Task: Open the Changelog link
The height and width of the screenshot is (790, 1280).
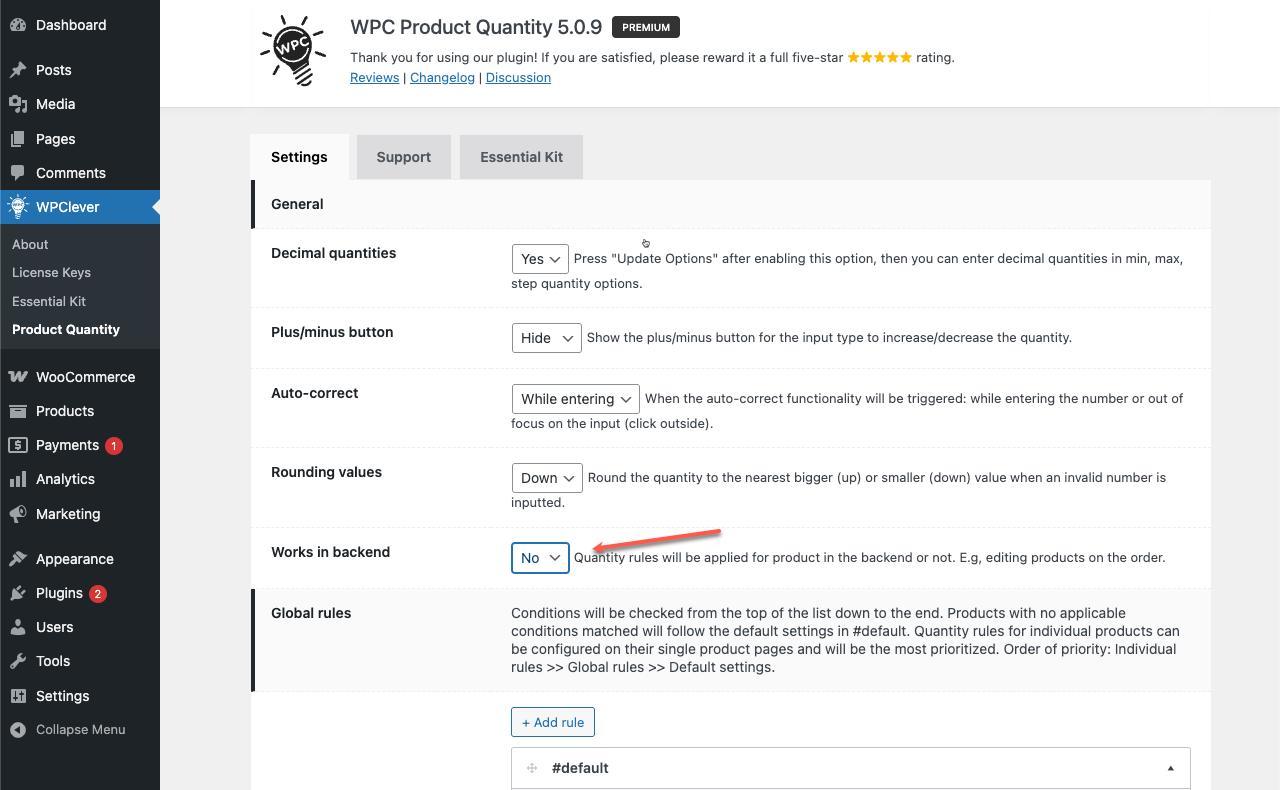Action: coord(442,77)
